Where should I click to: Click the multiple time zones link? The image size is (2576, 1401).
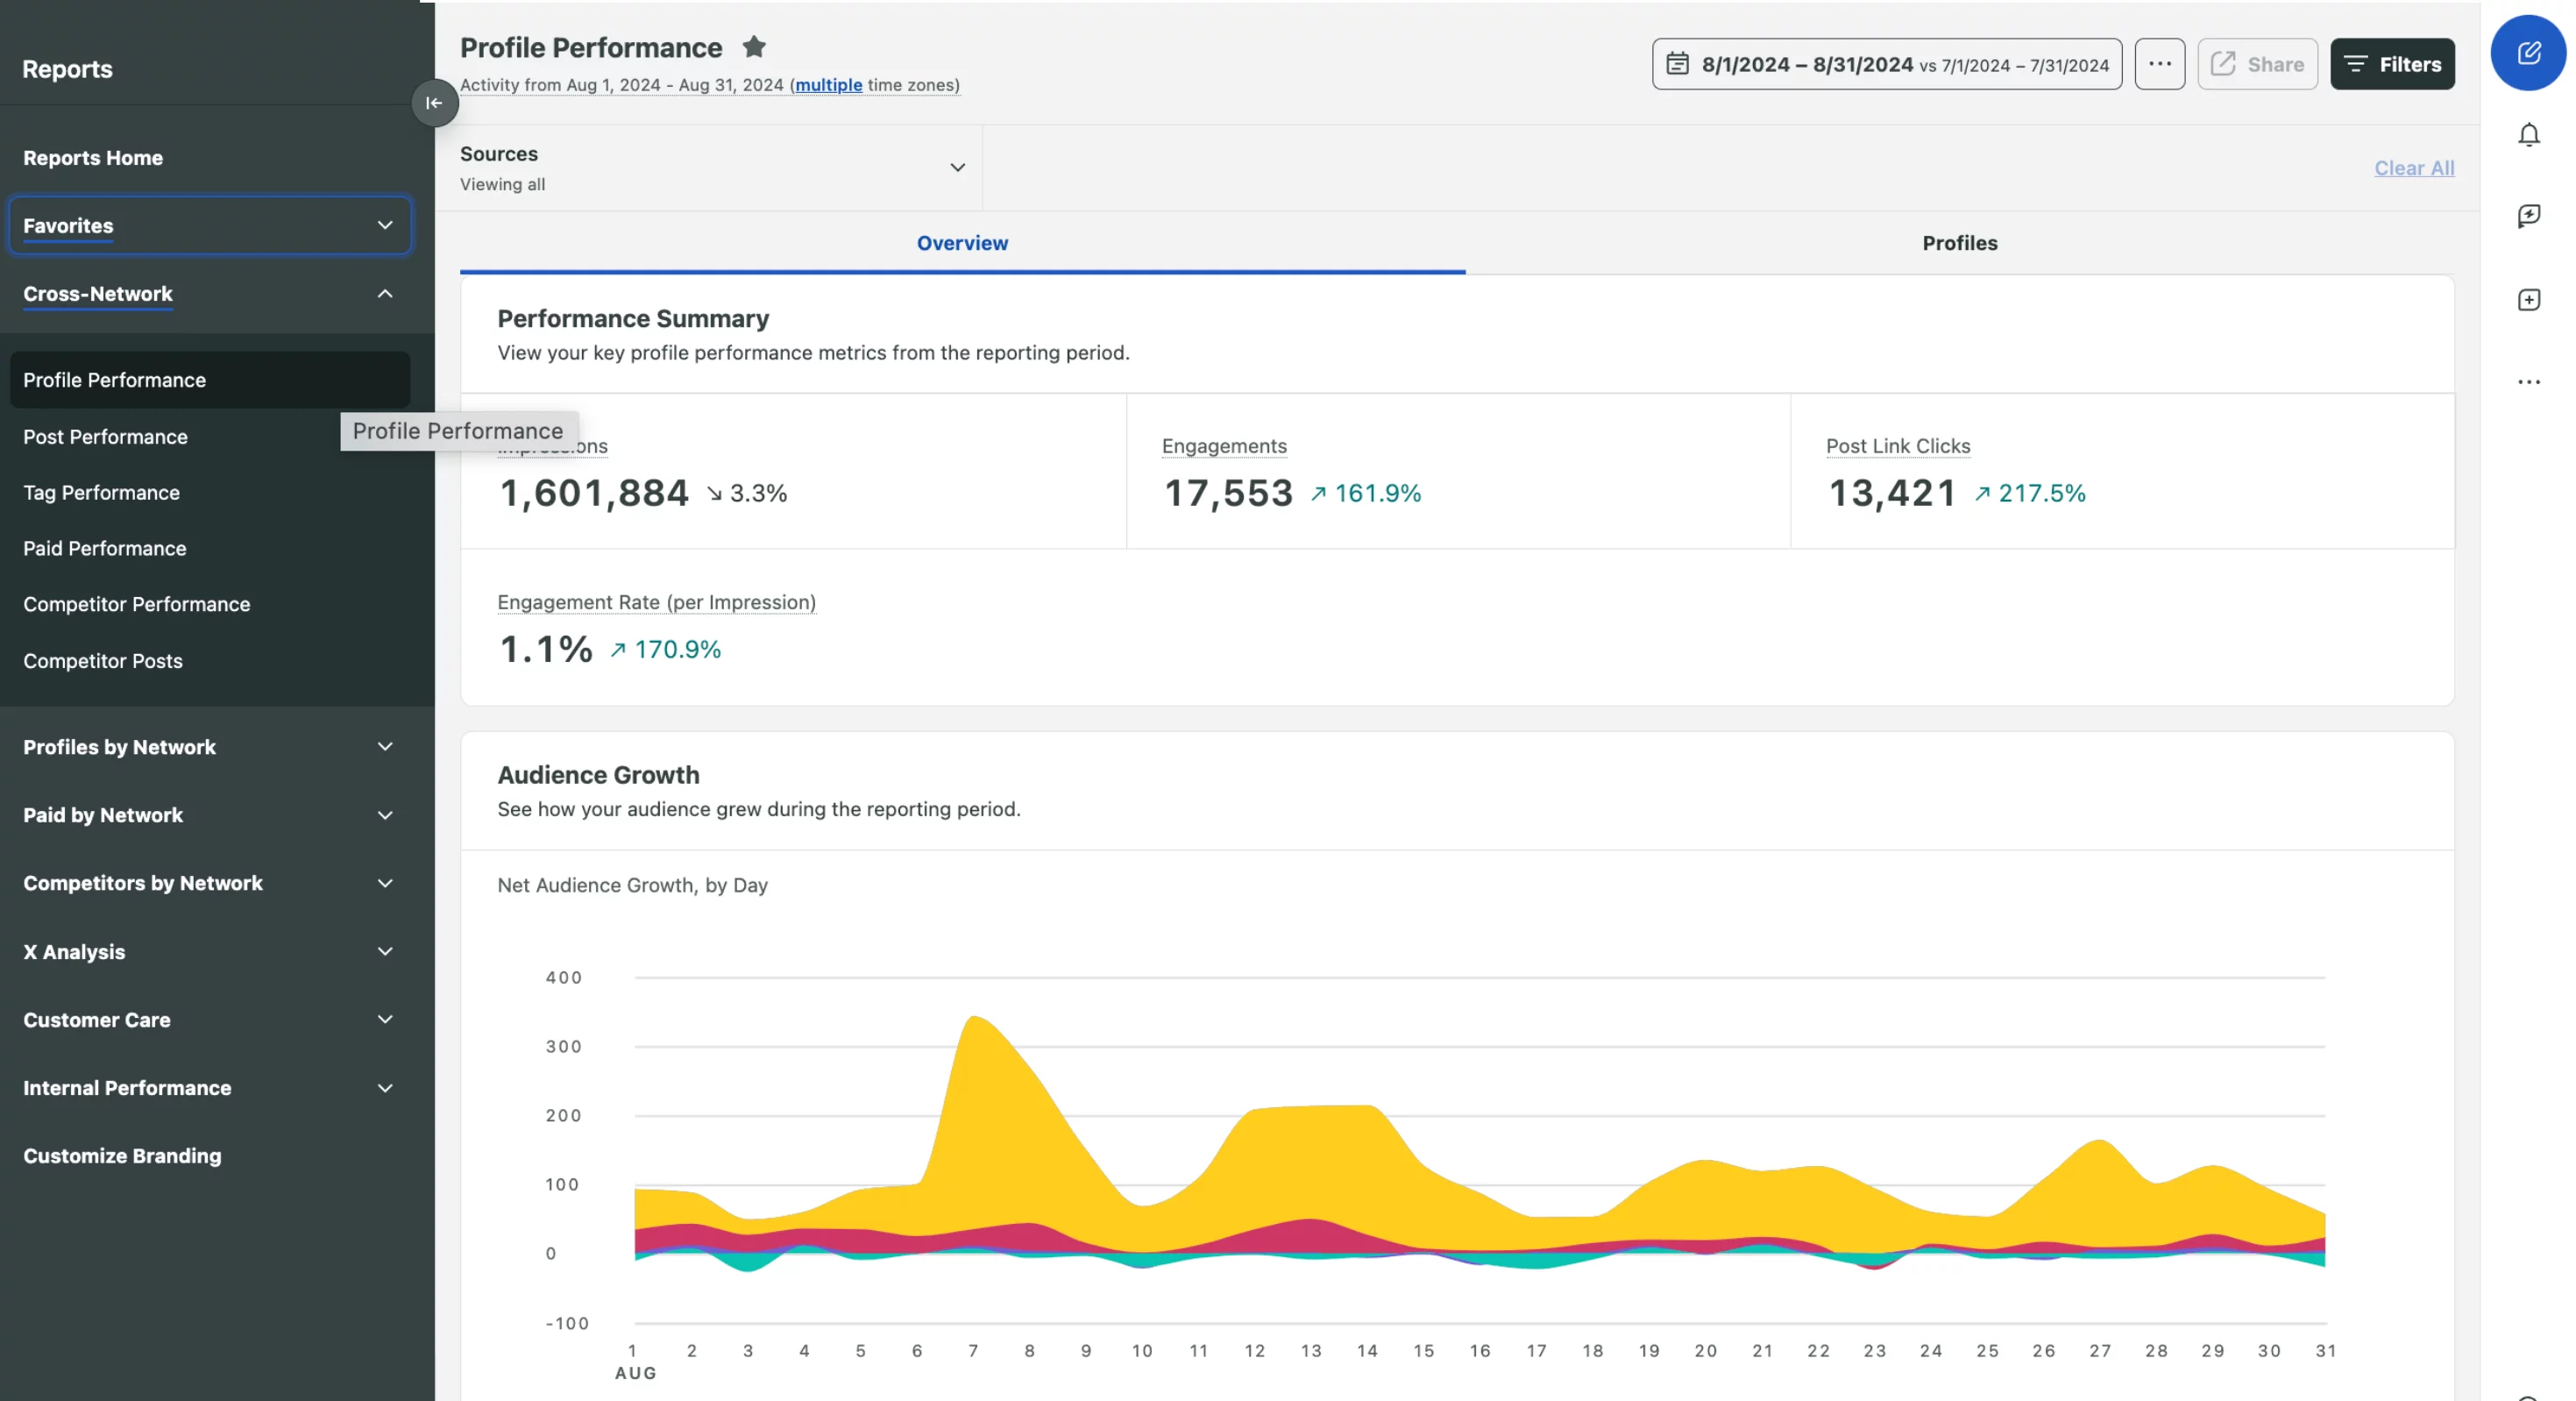point(828,85)
